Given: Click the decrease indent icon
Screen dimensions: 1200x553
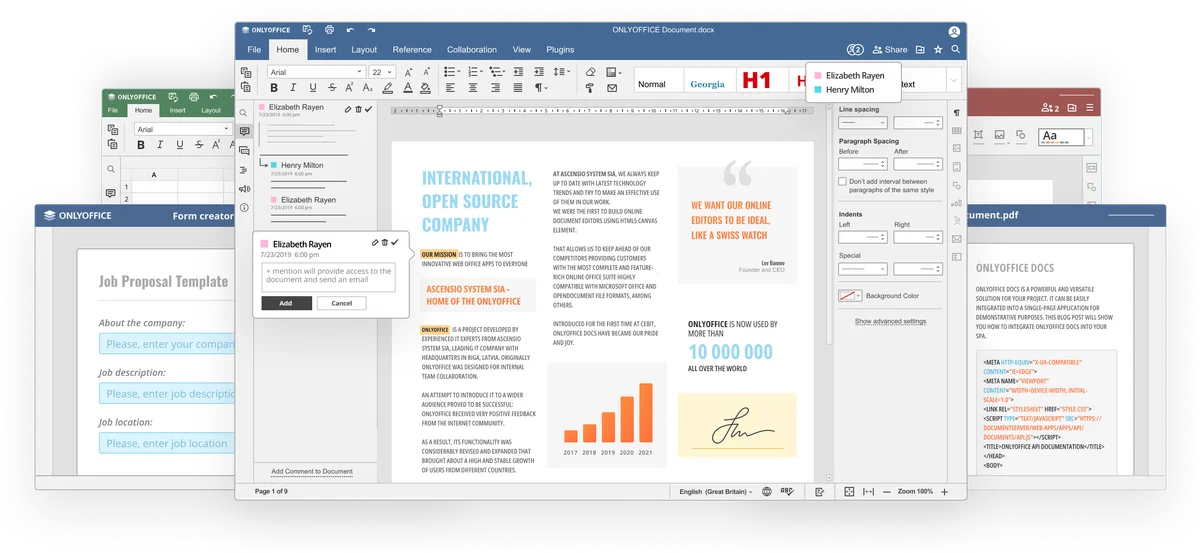Looking at the screenshot, I should (x=518, y=72).
